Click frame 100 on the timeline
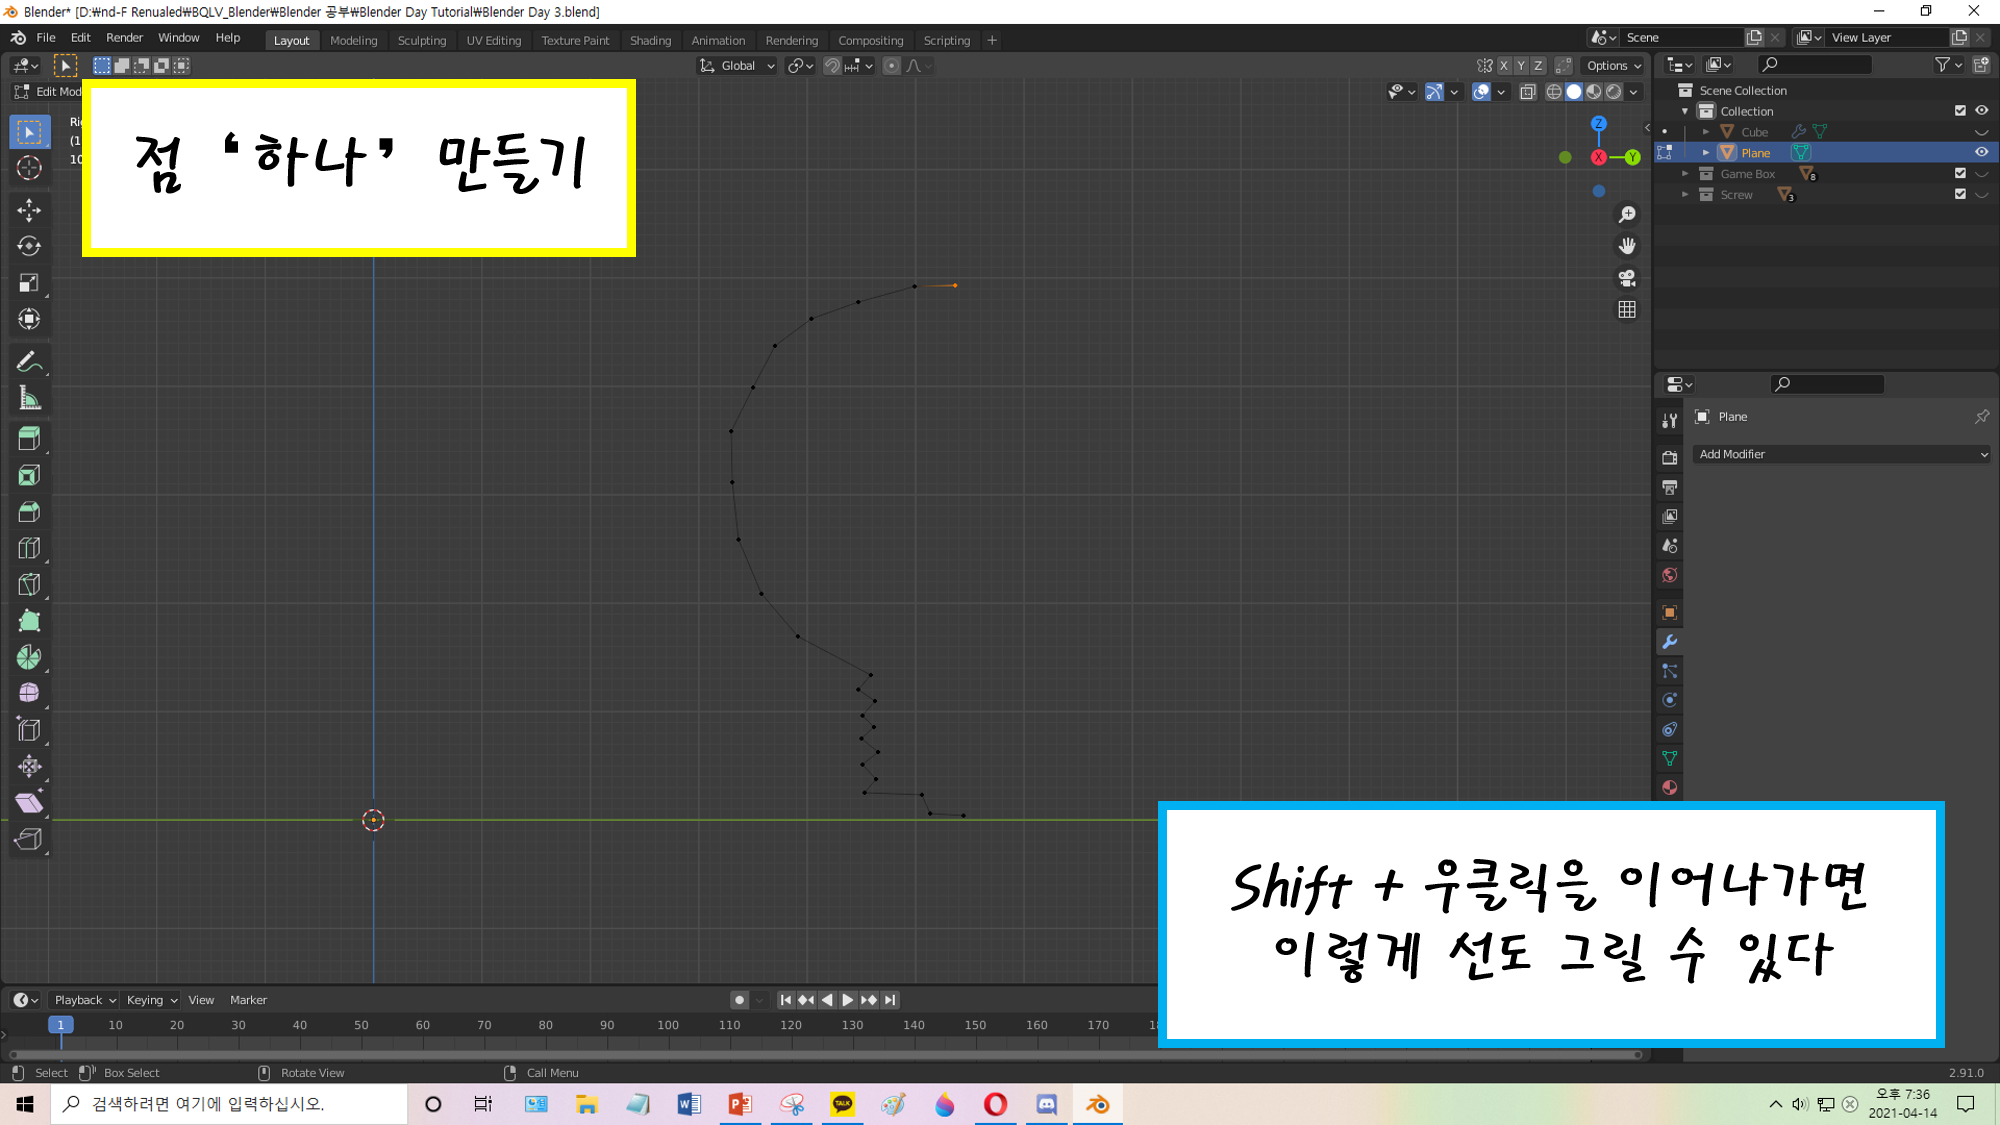This screenshot has height=1125, width=2000. pyautogui.click(x=668, y=1025)
